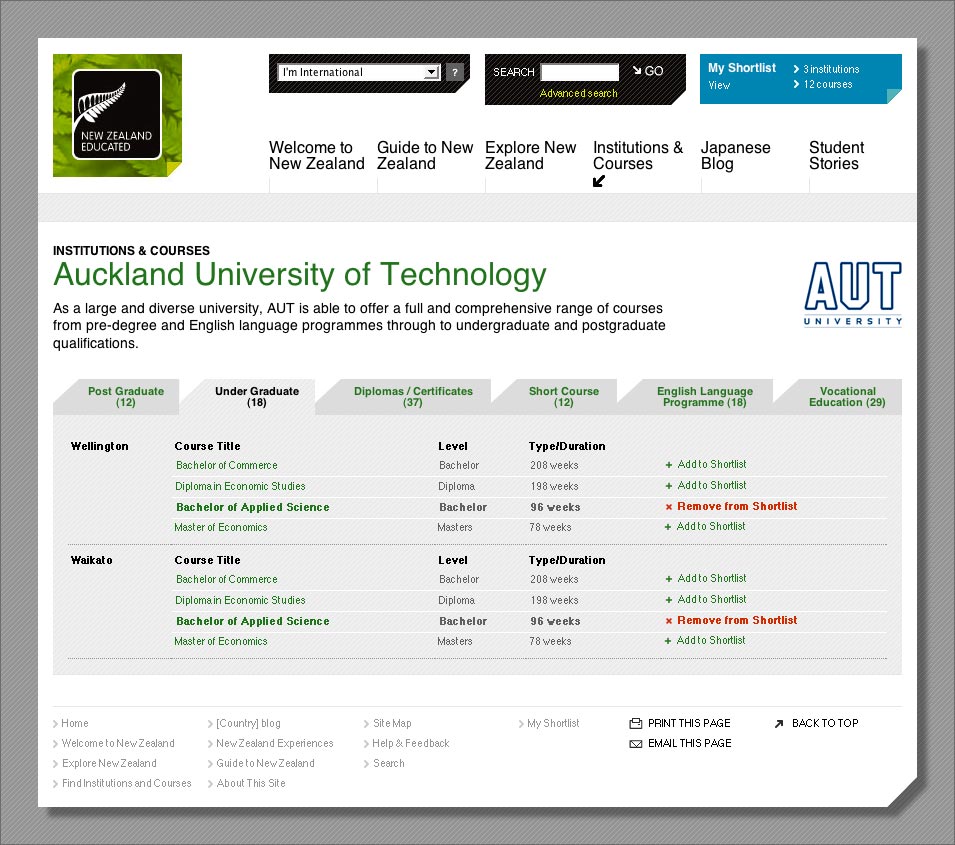This screenshot has width=955, height=845.
Task: Click footer Explore New Zealand link
Action: point(109,763)
